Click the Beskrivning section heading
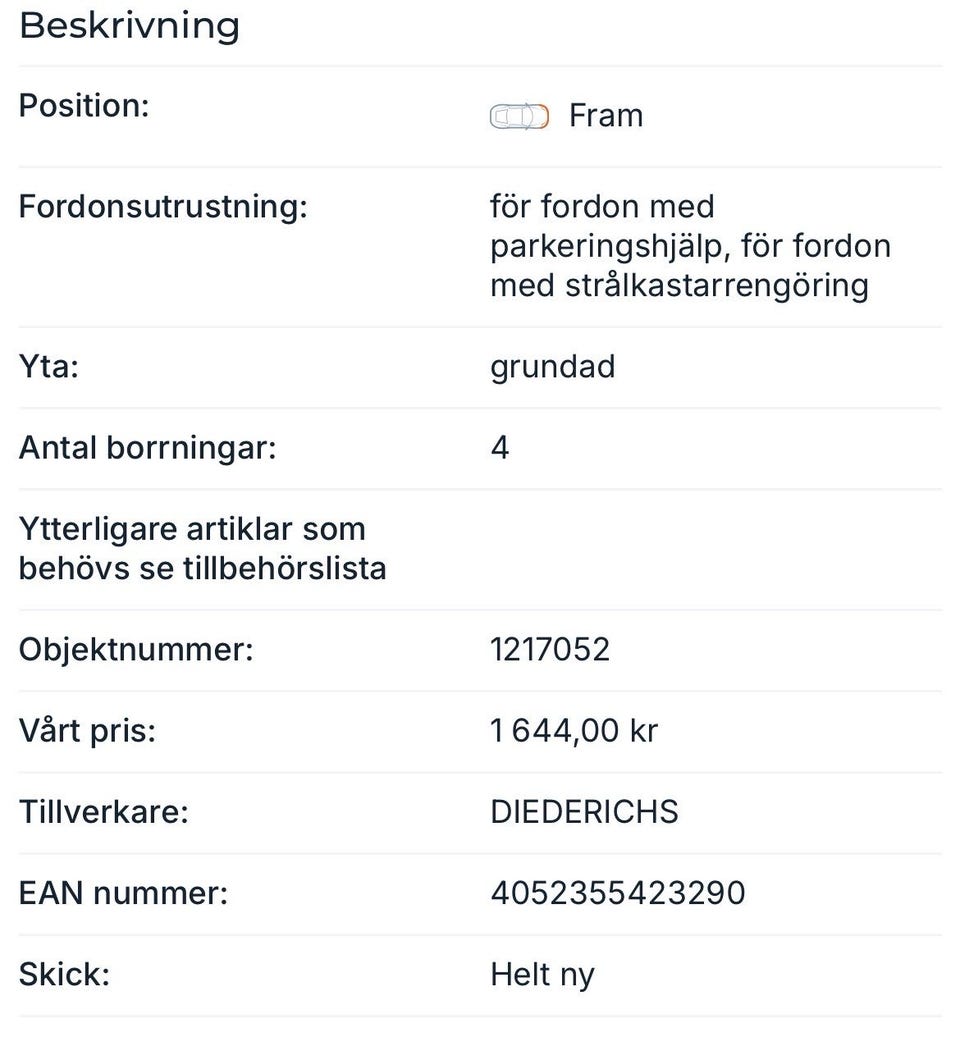Viewport: 960px width, 1037px height. click(x=130, y=26)
